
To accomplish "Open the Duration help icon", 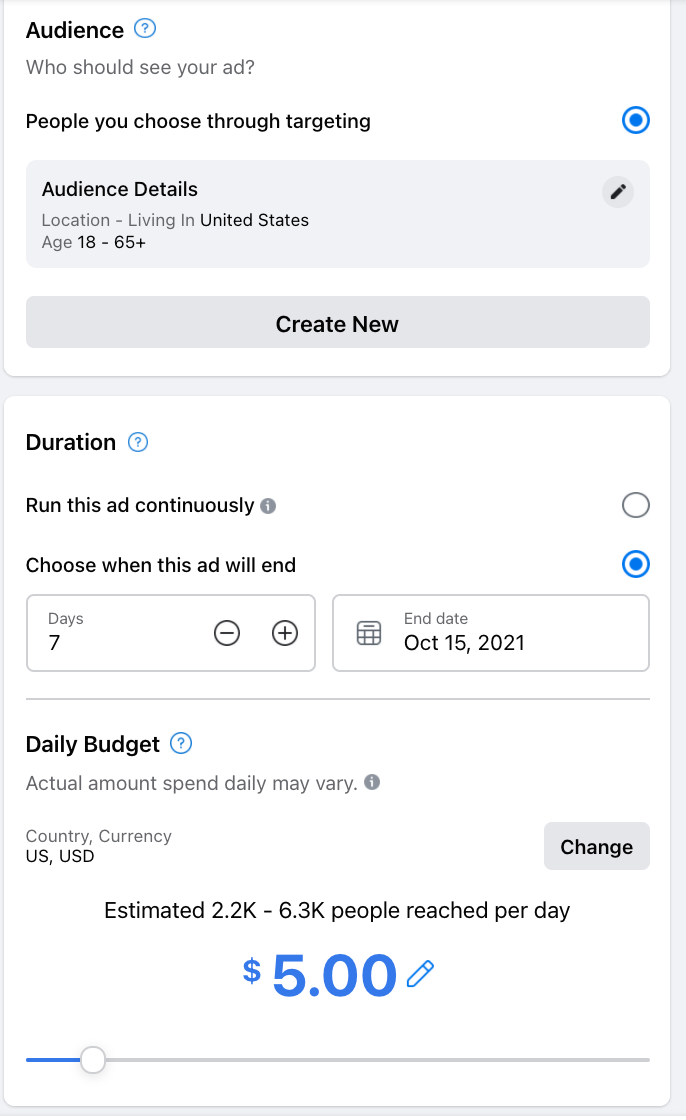I will (139, 442).
